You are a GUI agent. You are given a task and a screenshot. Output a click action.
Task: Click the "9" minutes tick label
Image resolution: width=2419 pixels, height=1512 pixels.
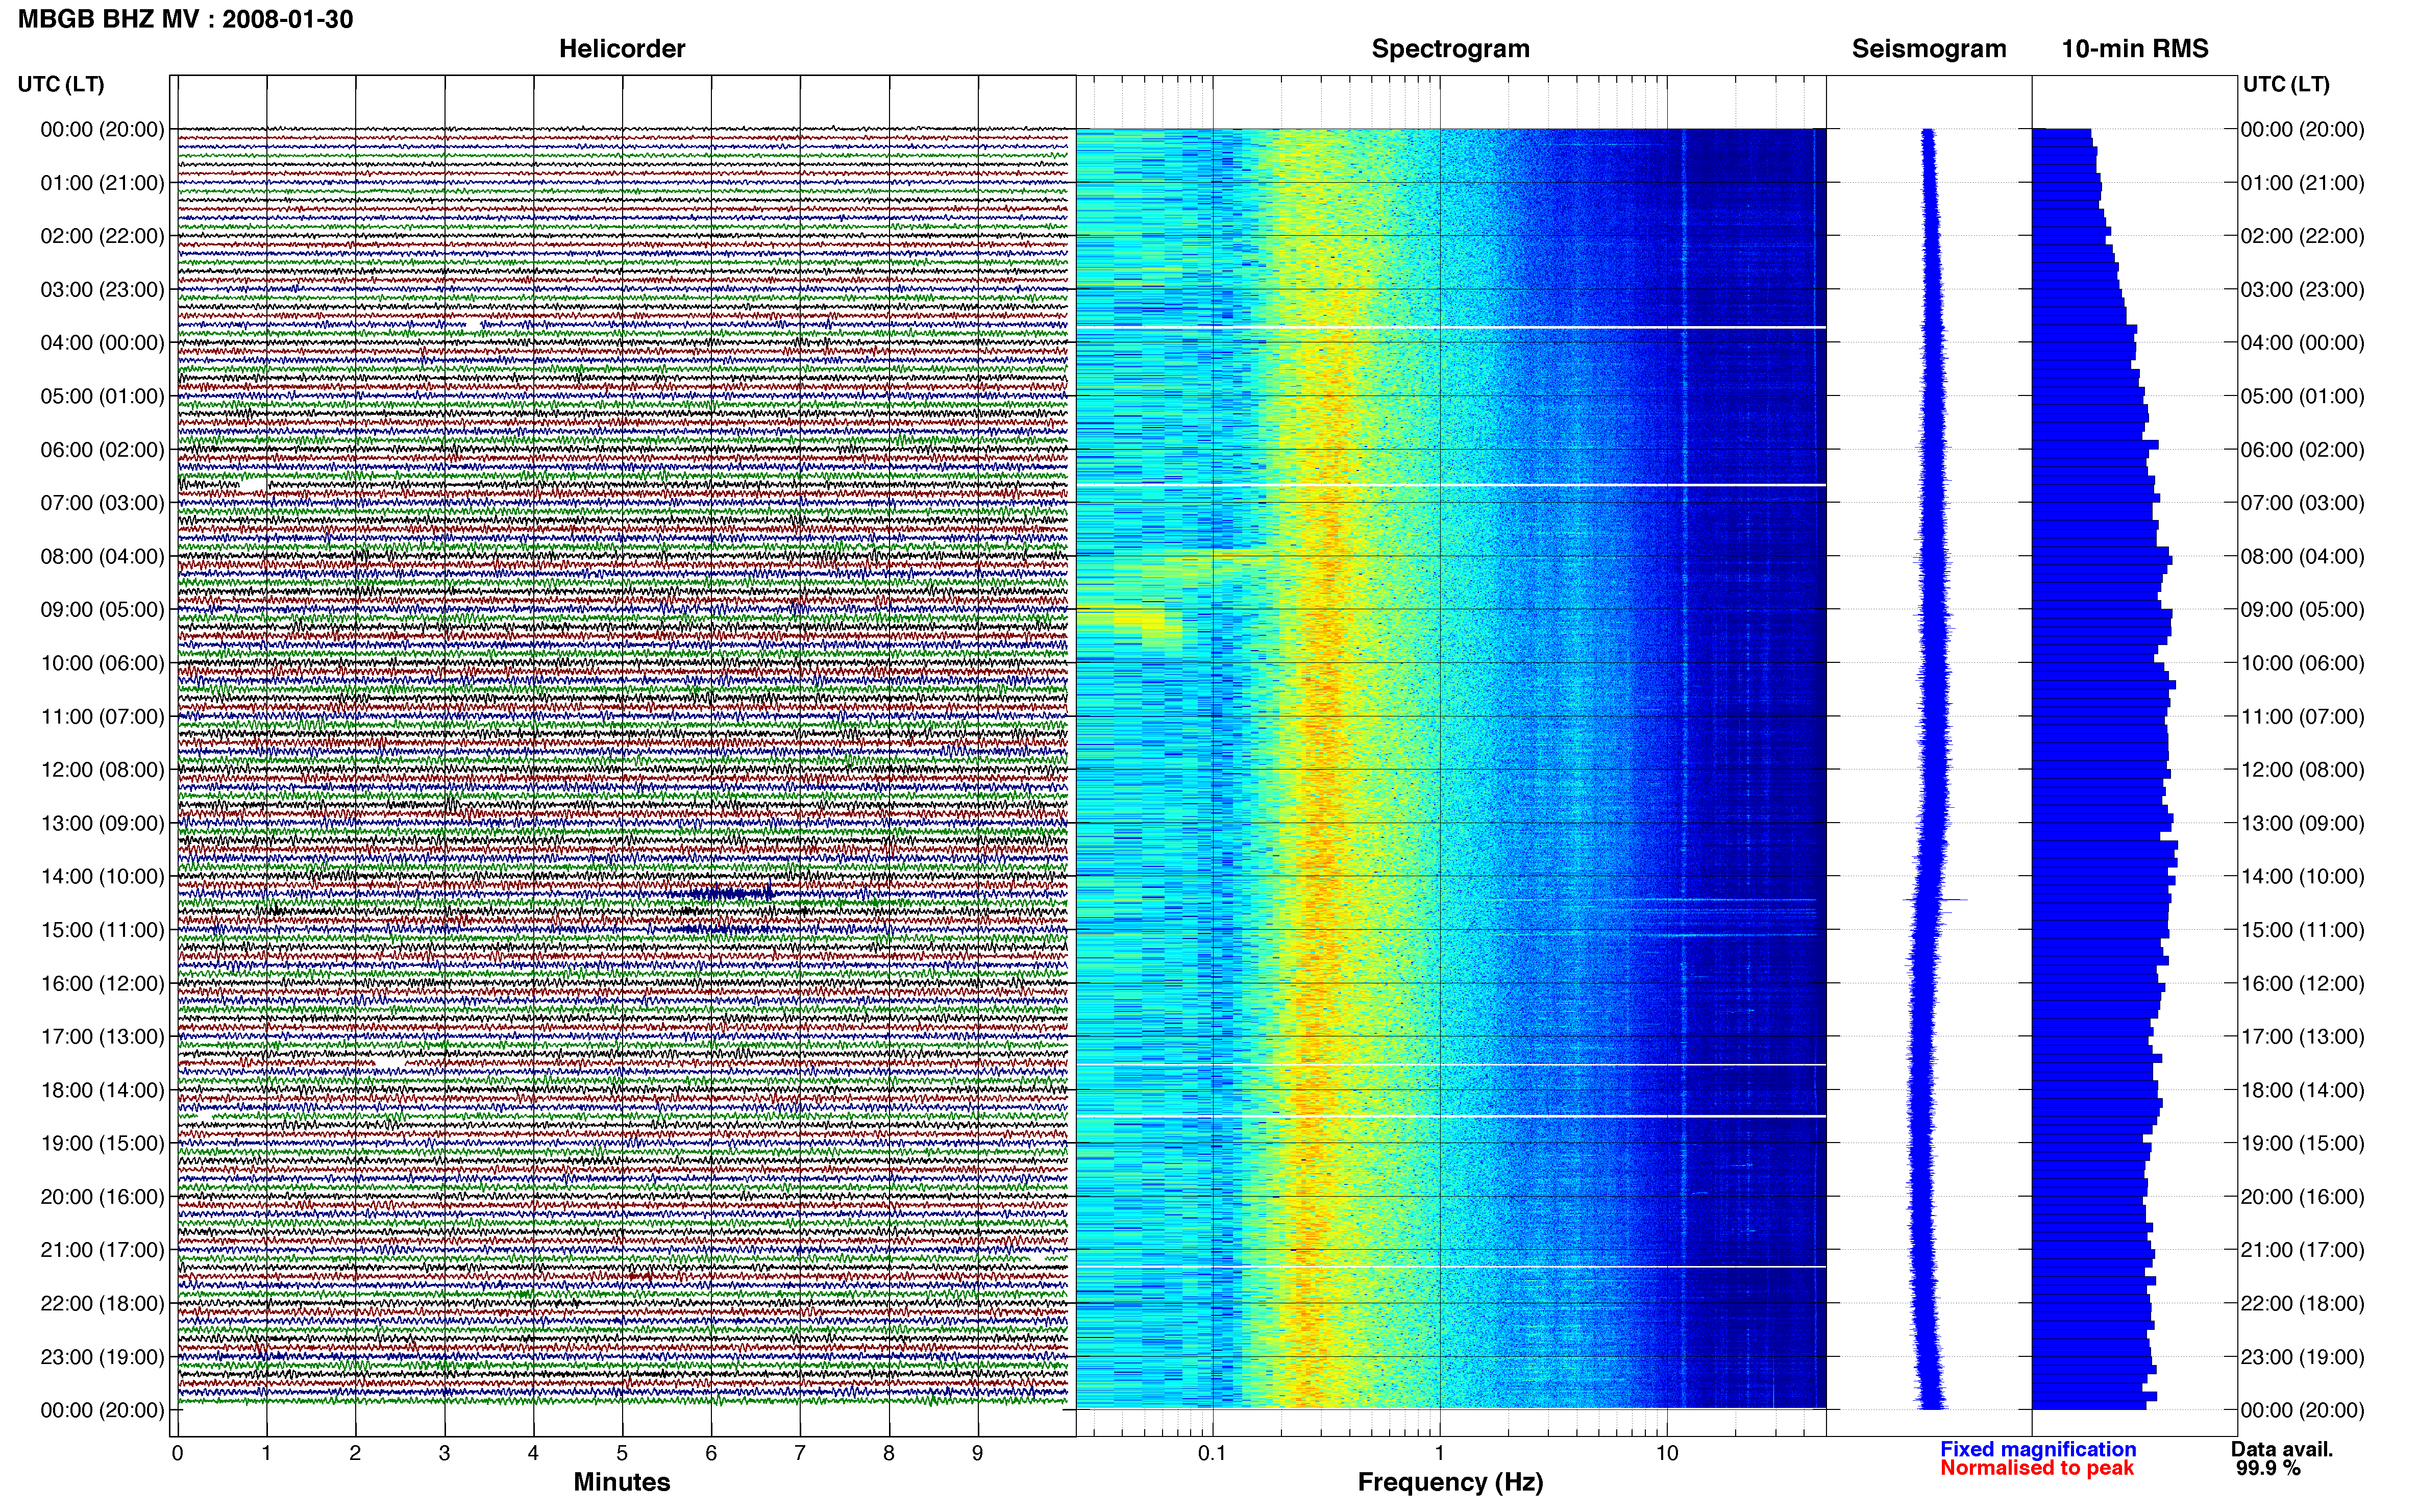978,1453
